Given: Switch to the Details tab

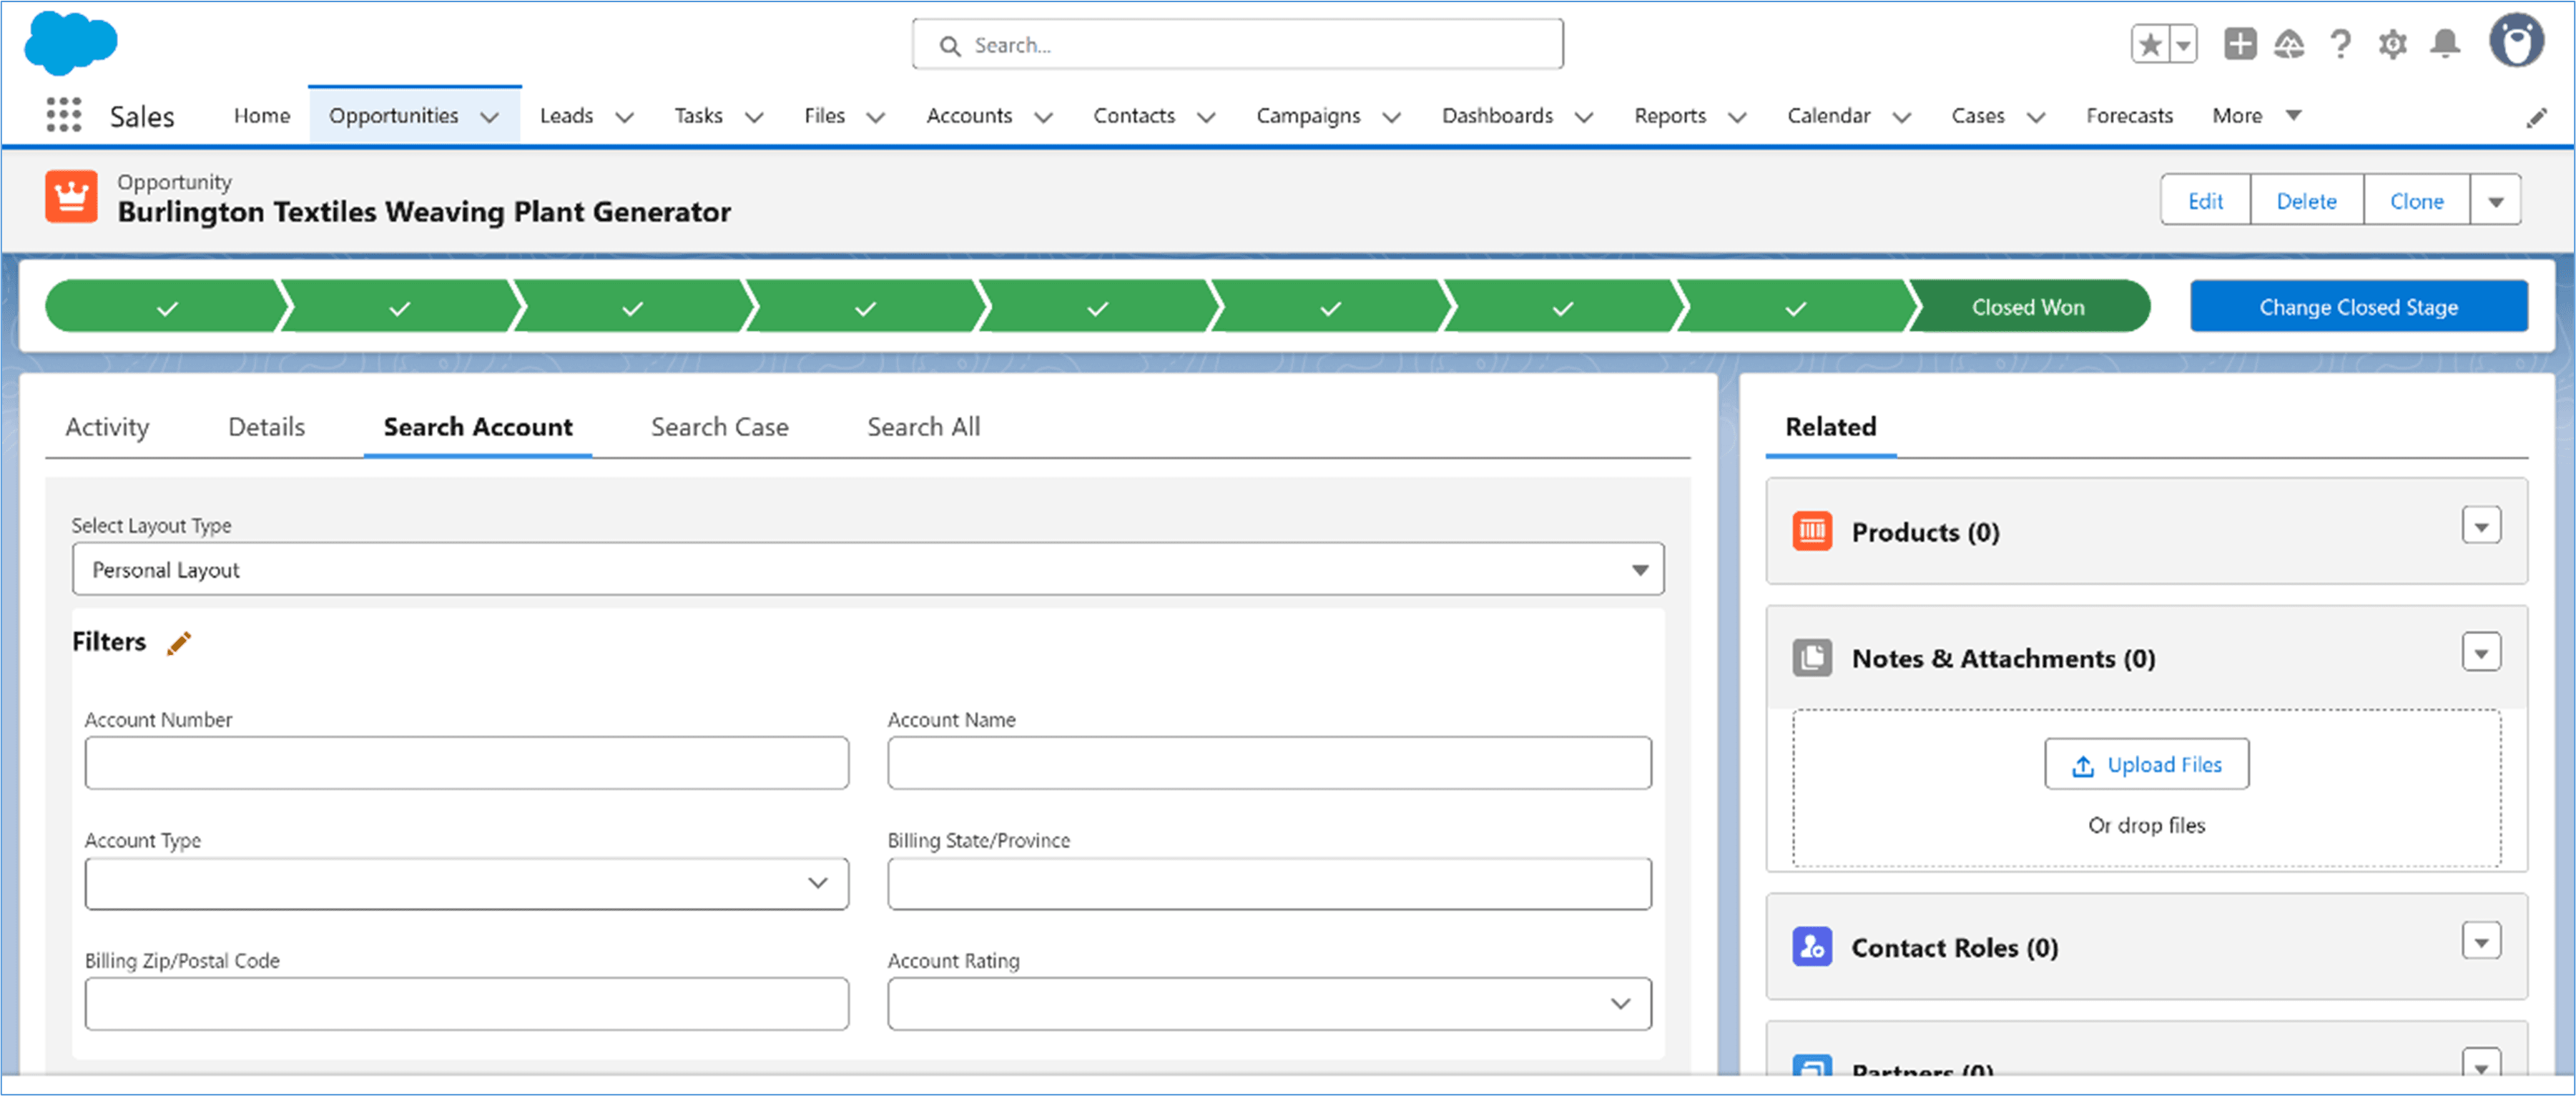Looking at the screenshot, I should coord(266,427).
